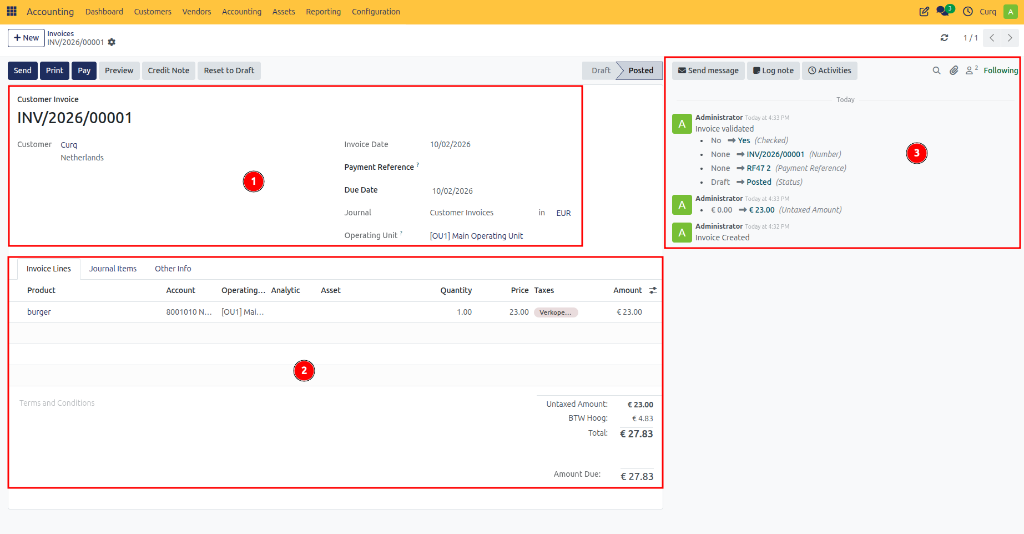The width and height of the screenshot is (1024, 534).
Task: Click the price 23.00 cell
Action: pos(519,312)
